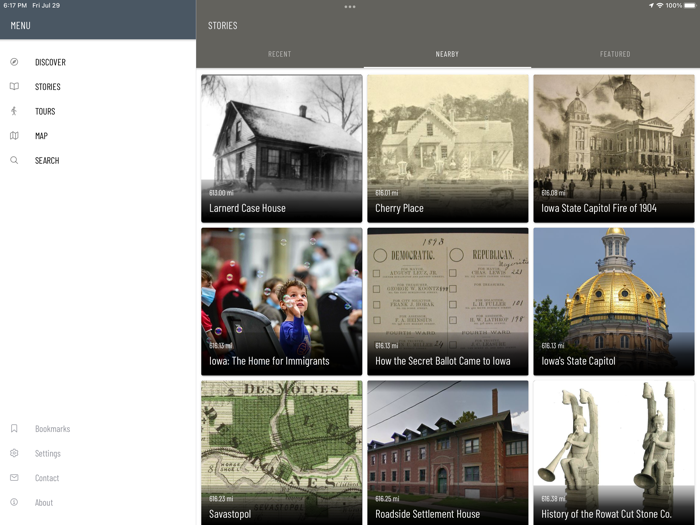This screenshot has width=700, height=525.
Task: Tap the Fri Jul 29 date in status bar
Action: click(46, 5)
